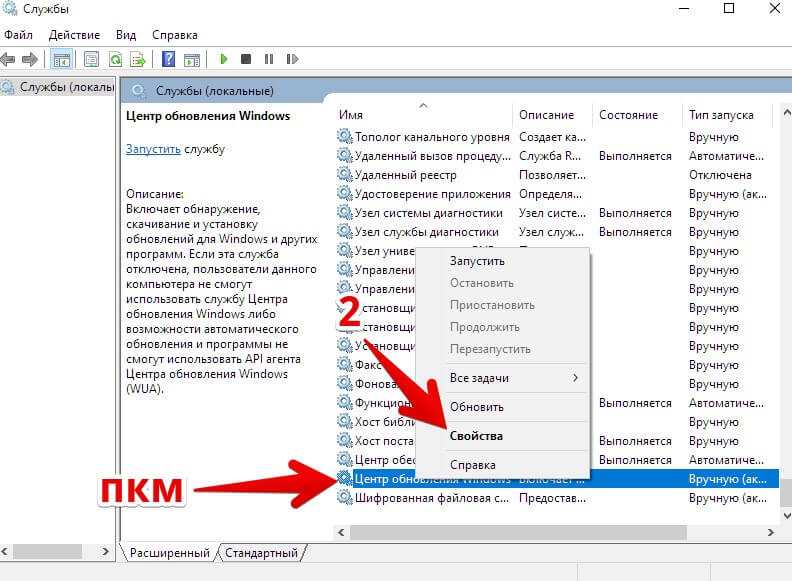The height and width of the screenshot is (581, 792).
Task: Sort by the Описание column header
Action: (x=552, y=115)
